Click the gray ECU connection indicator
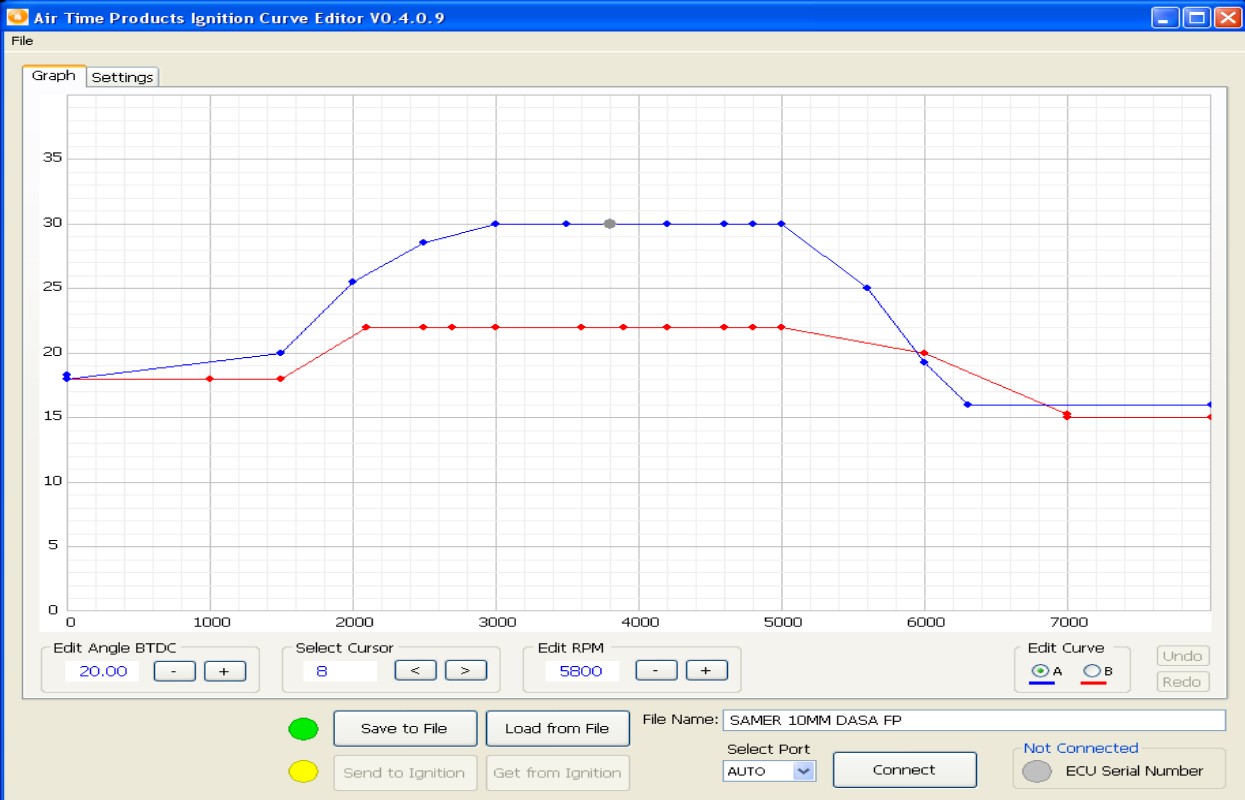The image size is (1245, 800). pyautogui.click(x=1037, y=771)
